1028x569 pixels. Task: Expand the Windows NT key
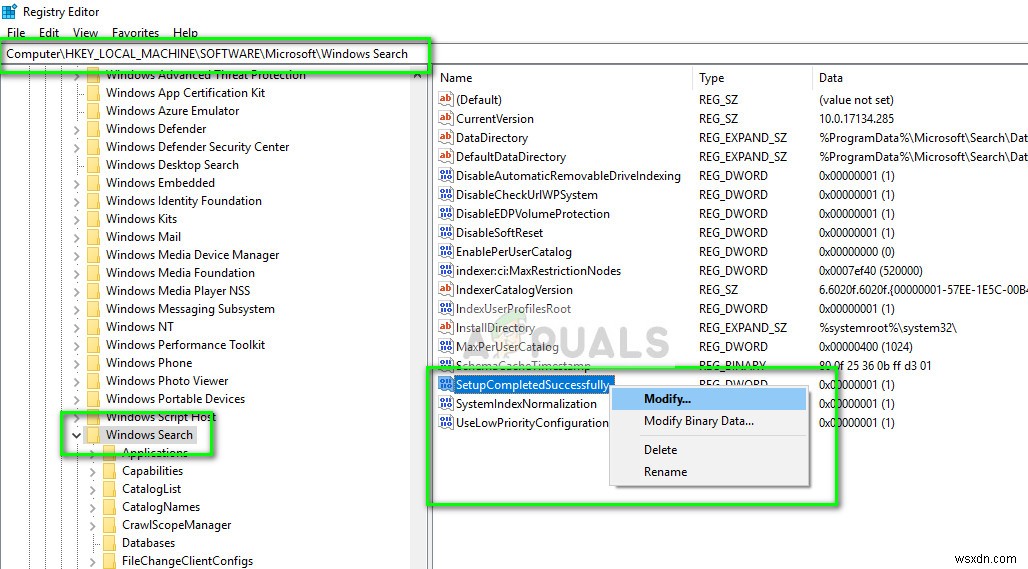[77, 327]
